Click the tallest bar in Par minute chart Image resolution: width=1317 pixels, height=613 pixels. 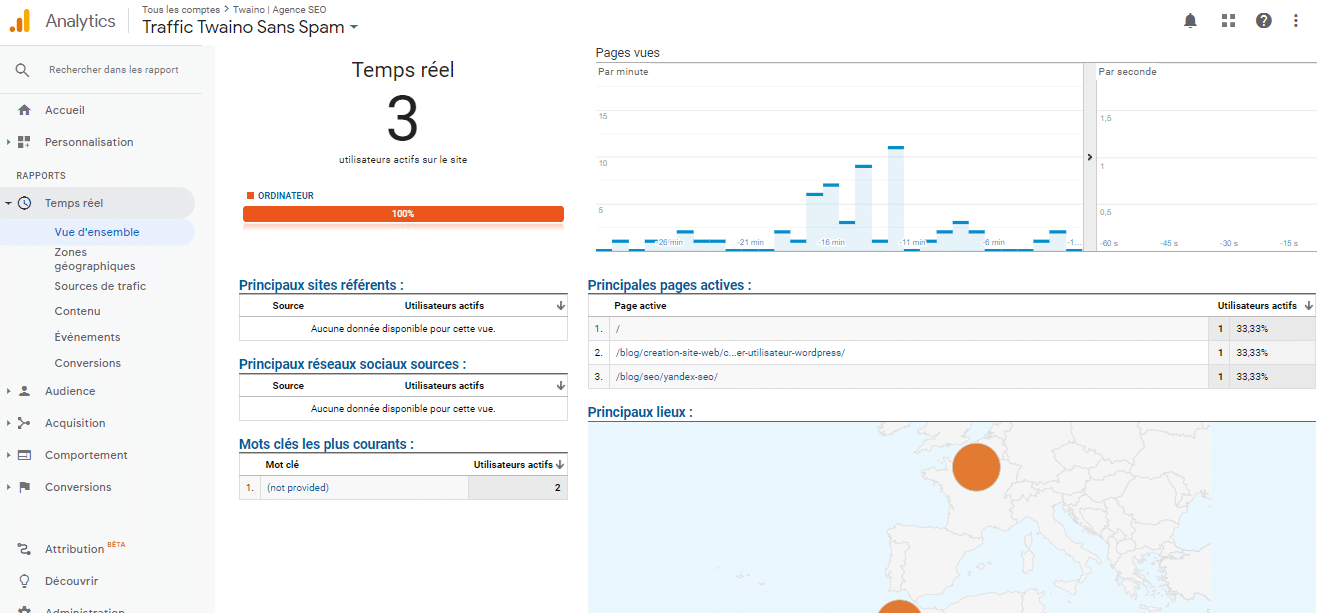[x=895, y=198]
